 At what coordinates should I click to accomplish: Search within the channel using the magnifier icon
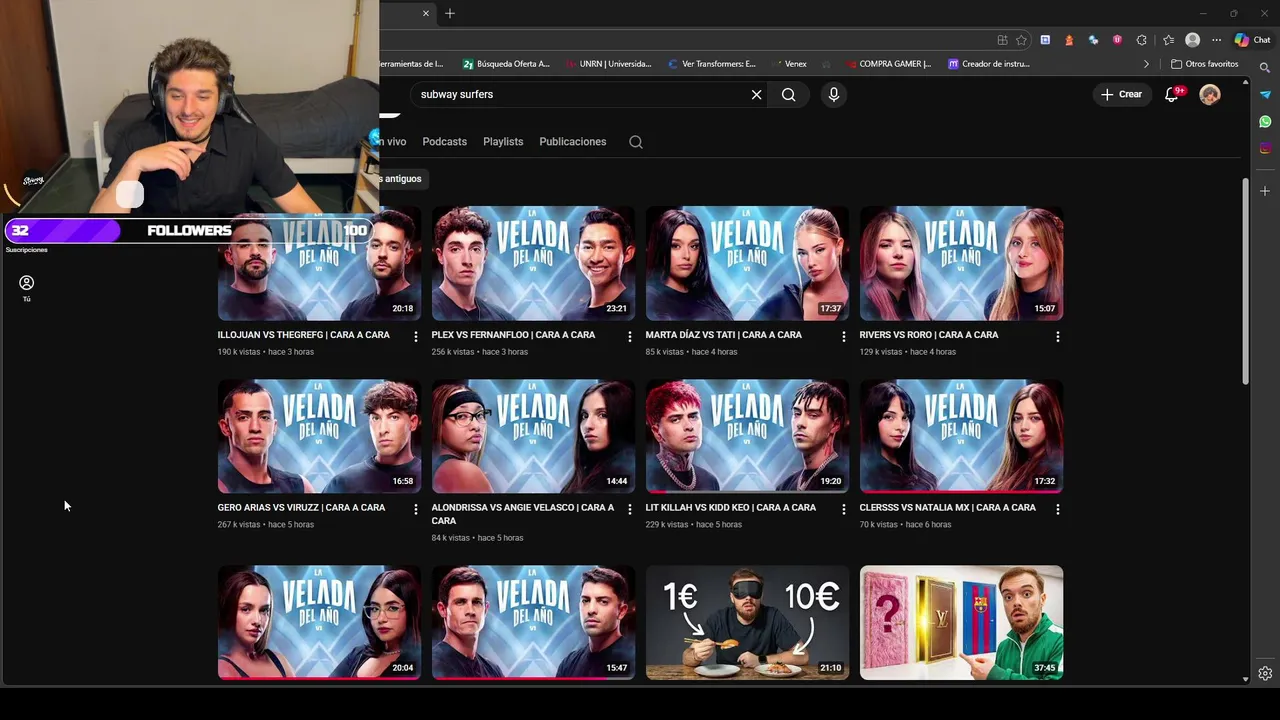[635, 142]
